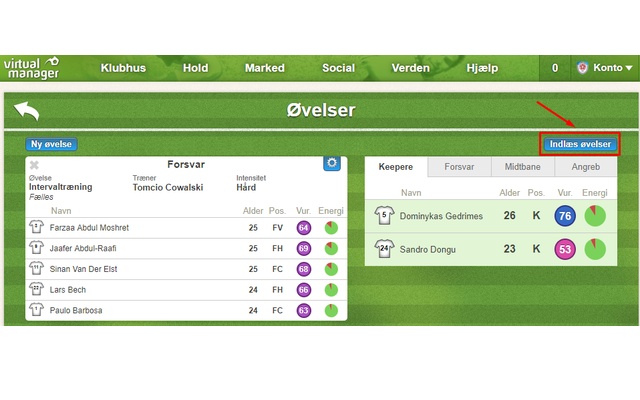Screen dimensions: 640x400
Task: Click Sandro Dongu's jersey number 24 icon
Action: pos(384,248)
